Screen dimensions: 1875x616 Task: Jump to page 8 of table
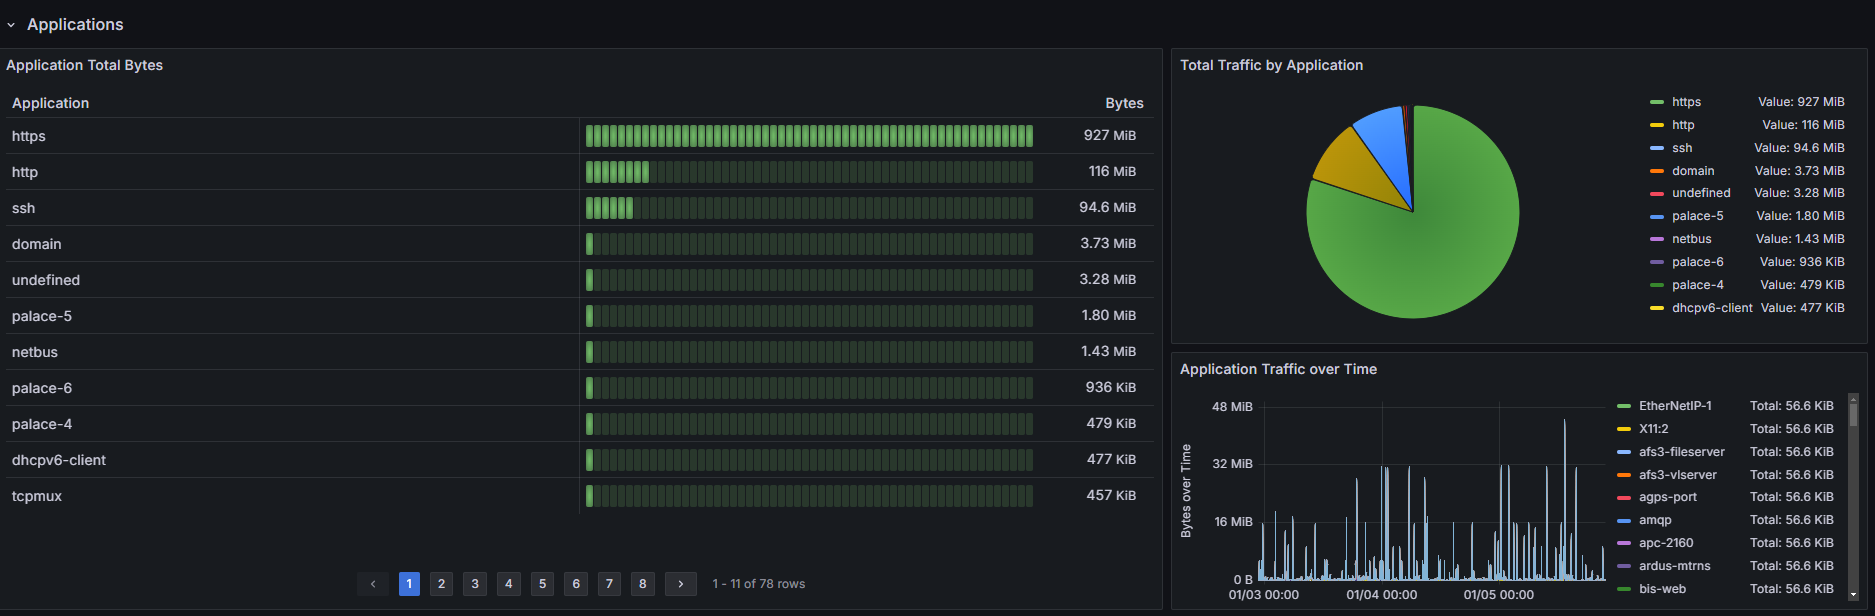[x=643, y=584]
